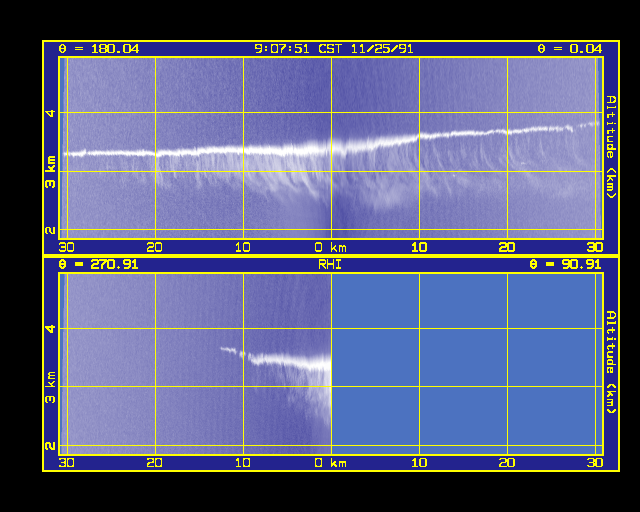Click the blank blue no-data area in the bottom panel

467,363
